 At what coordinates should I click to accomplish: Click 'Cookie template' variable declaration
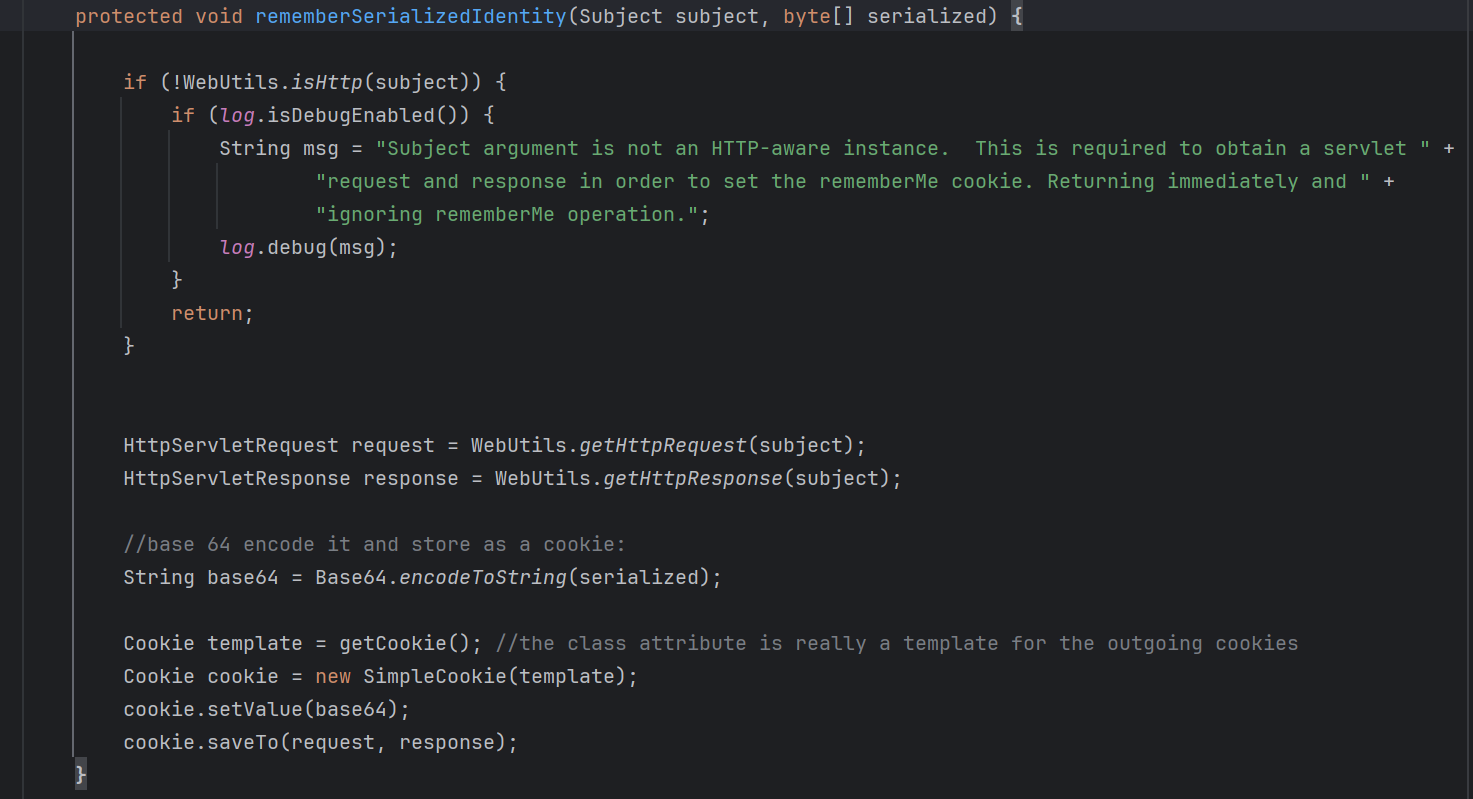213,643
